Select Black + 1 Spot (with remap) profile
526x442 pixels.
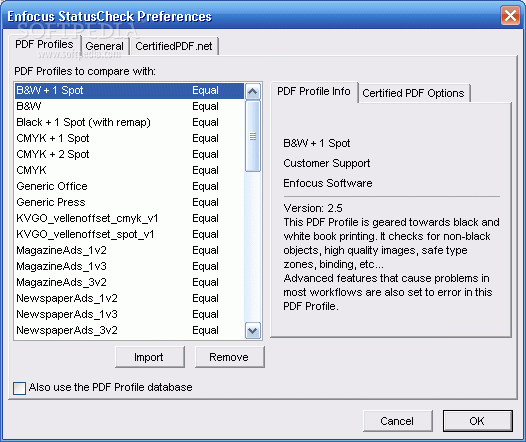(x=129, y=122)
